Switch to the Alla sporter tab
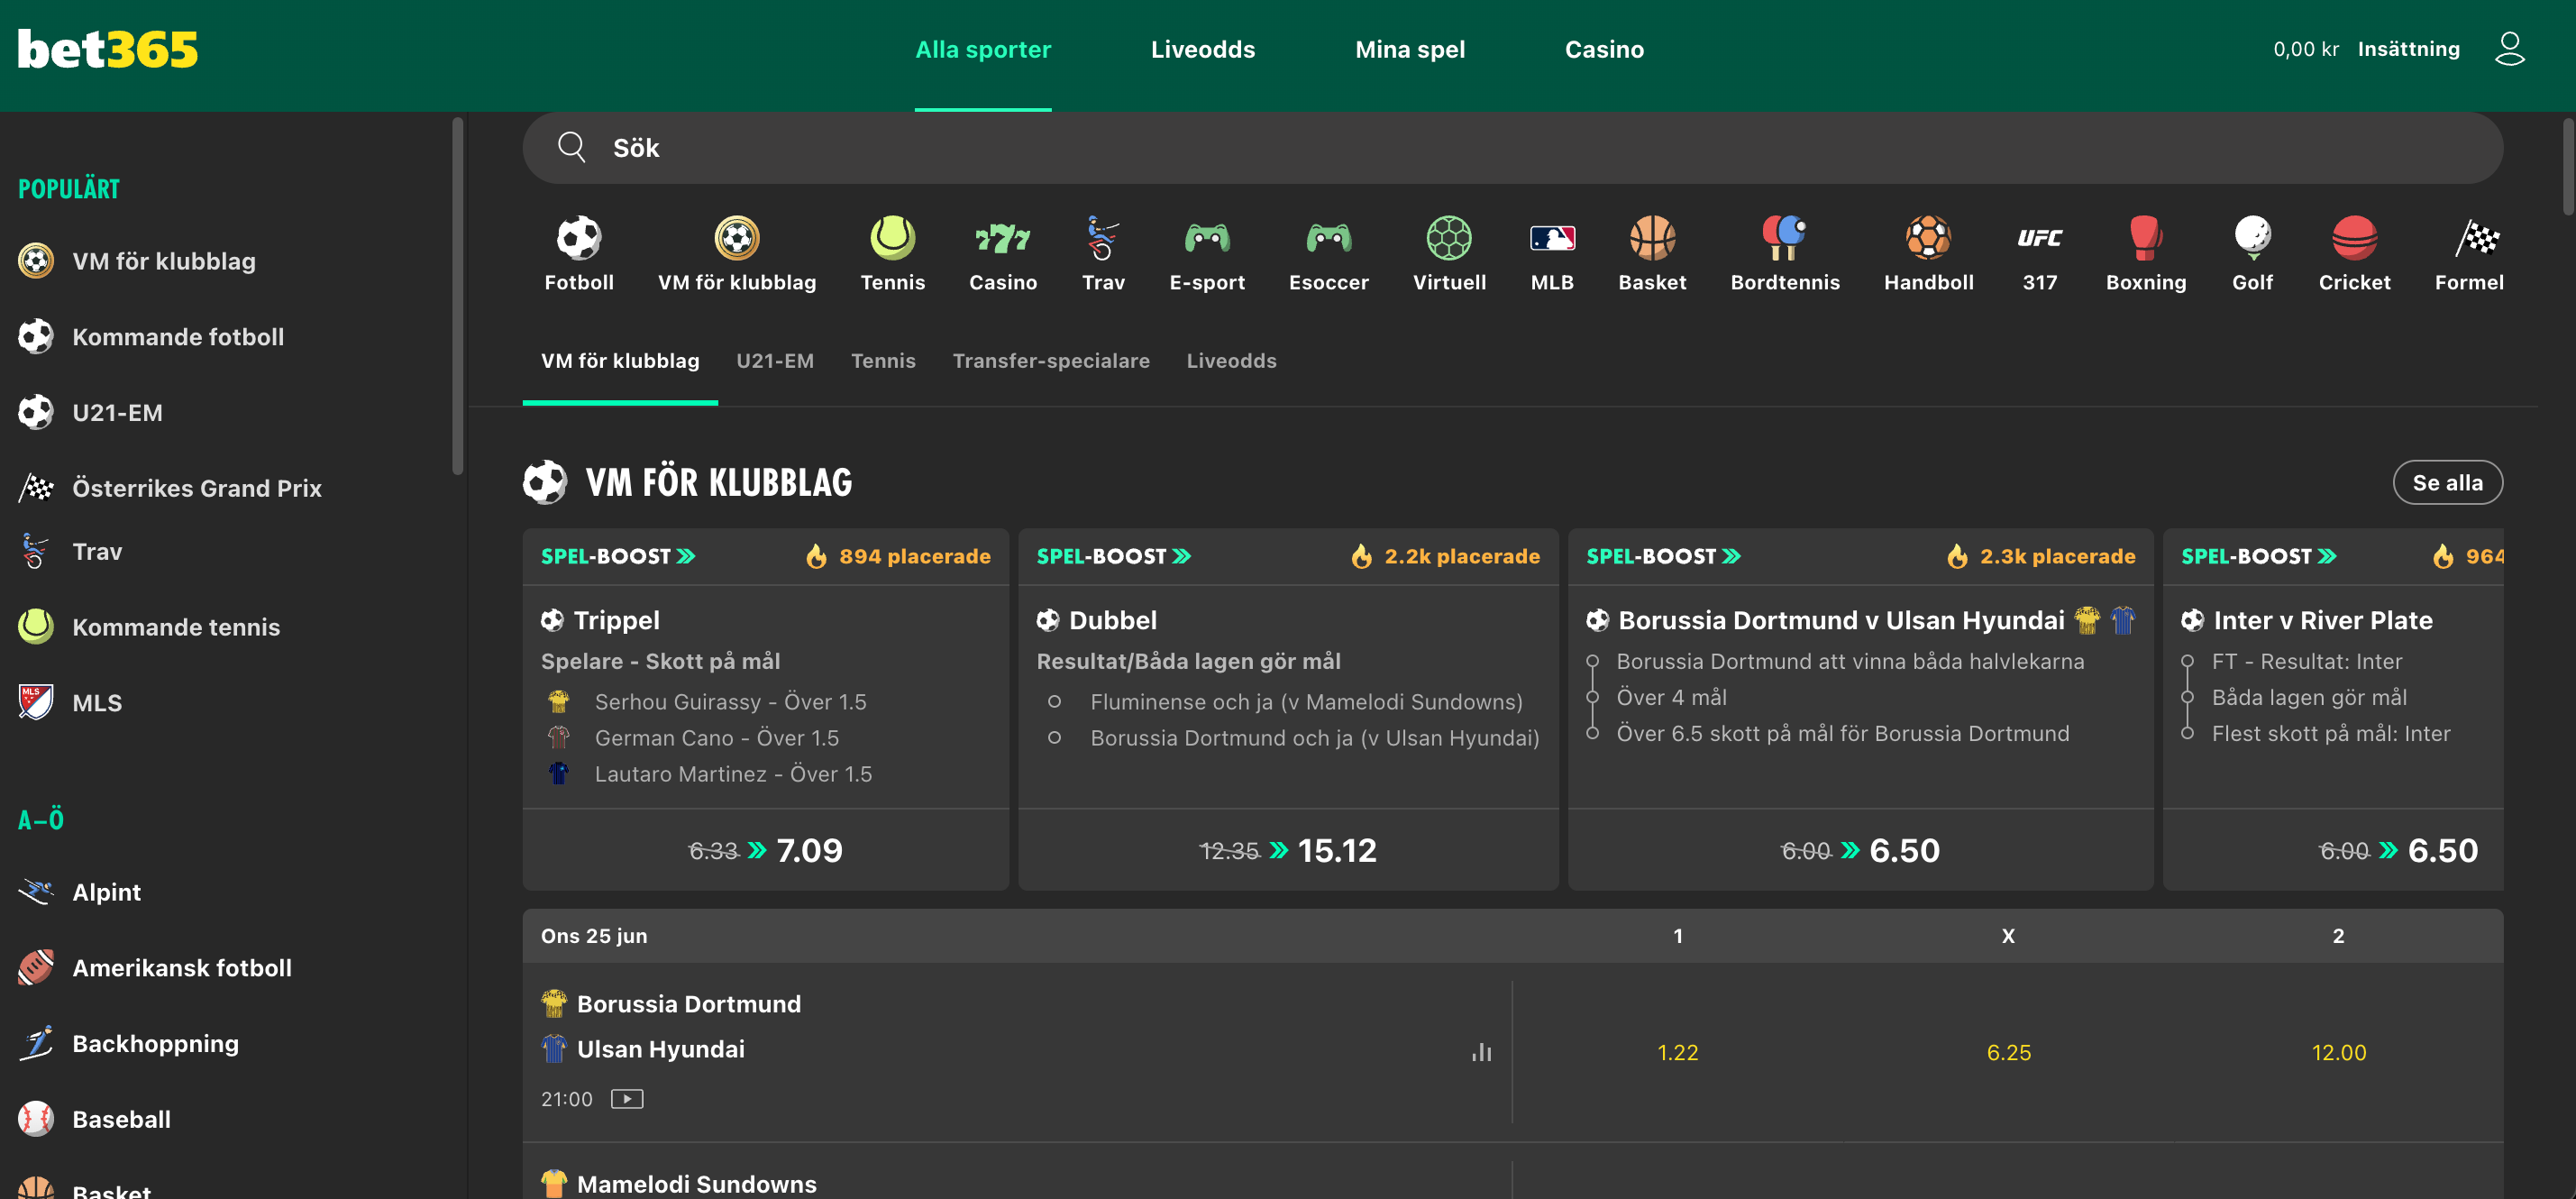 tap(982, 49)
